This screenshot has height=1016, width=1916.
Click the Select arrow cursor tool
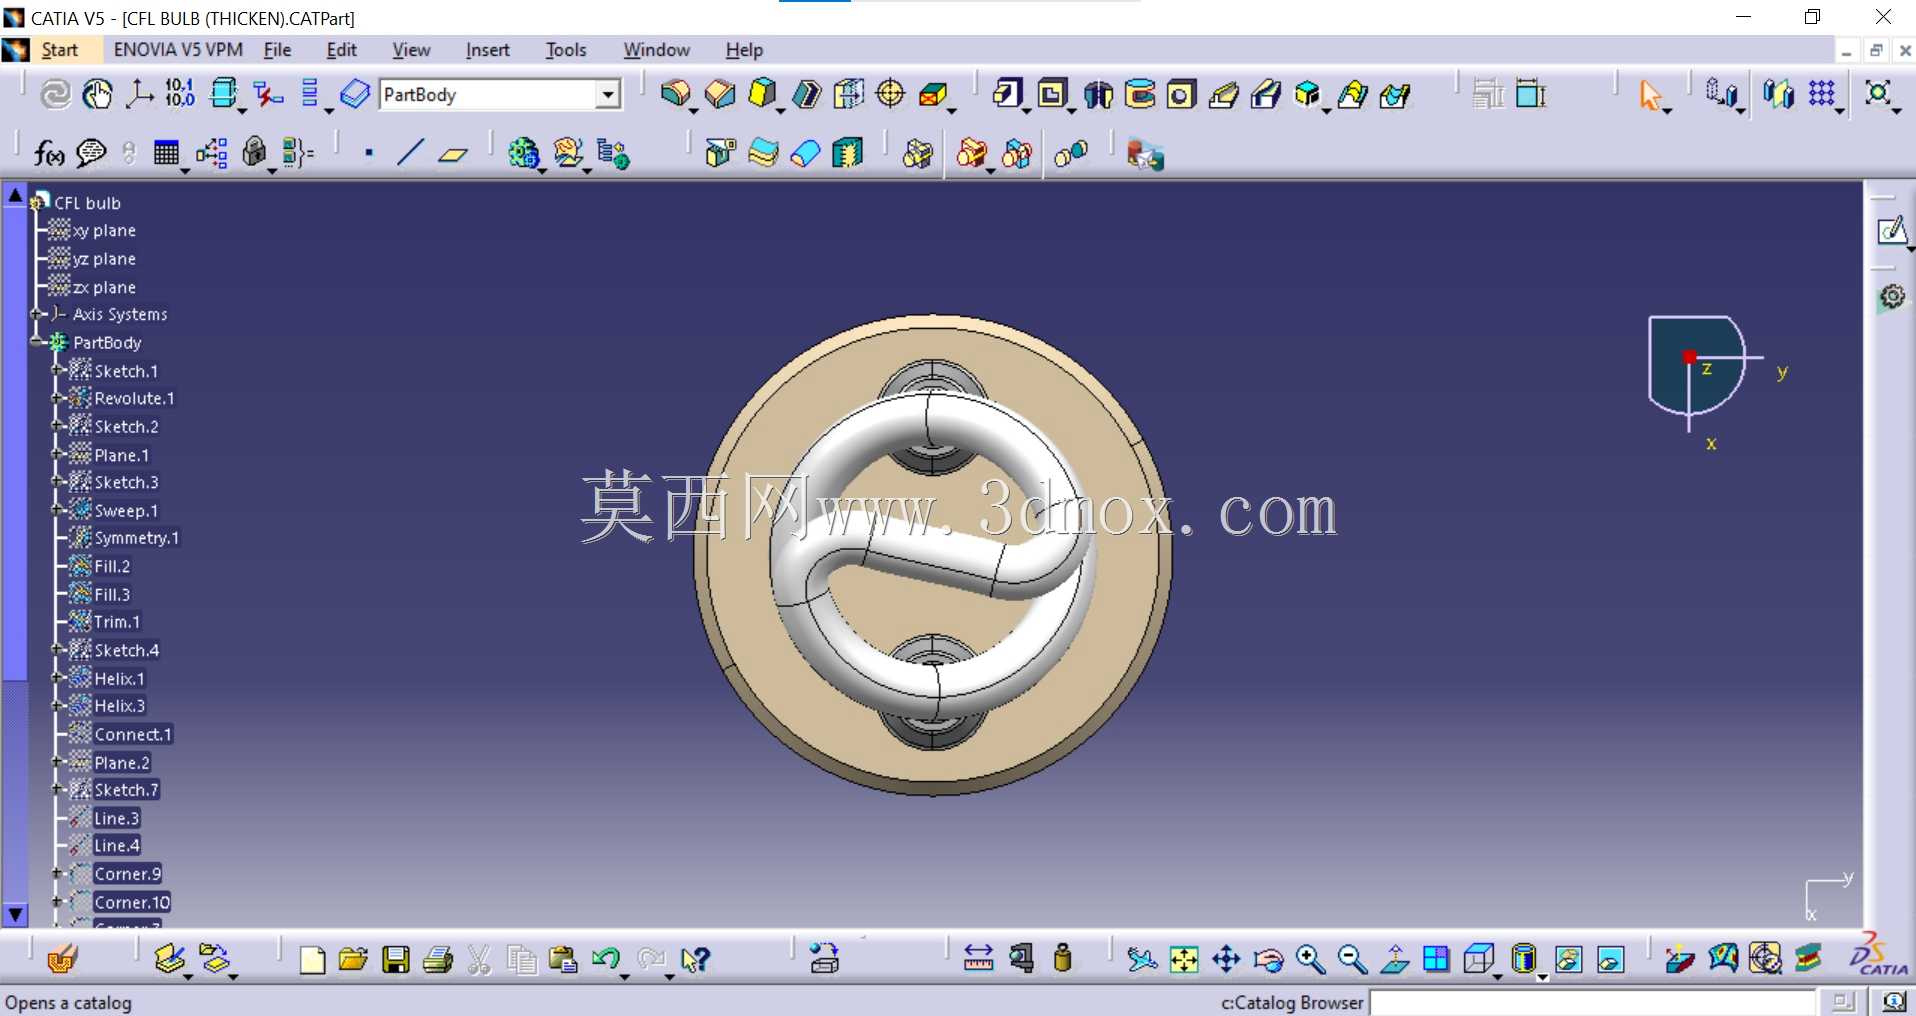[1650, 95]
